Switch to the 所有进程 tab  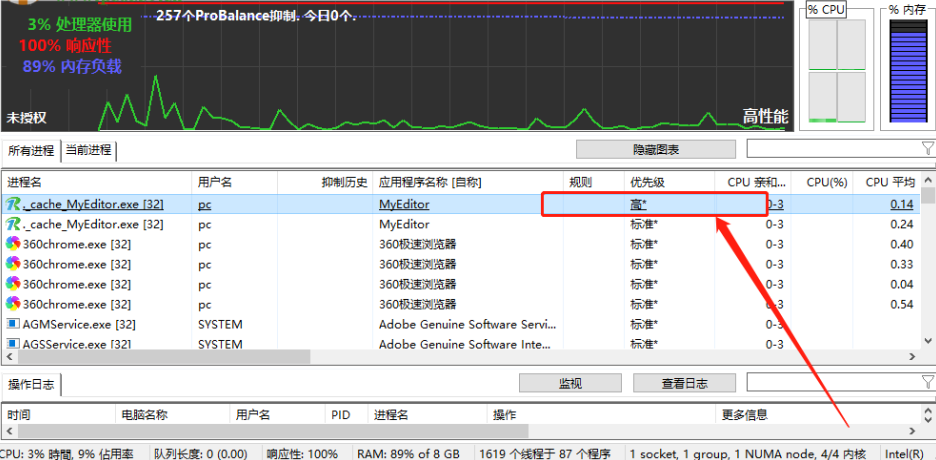tap(31, 150)
